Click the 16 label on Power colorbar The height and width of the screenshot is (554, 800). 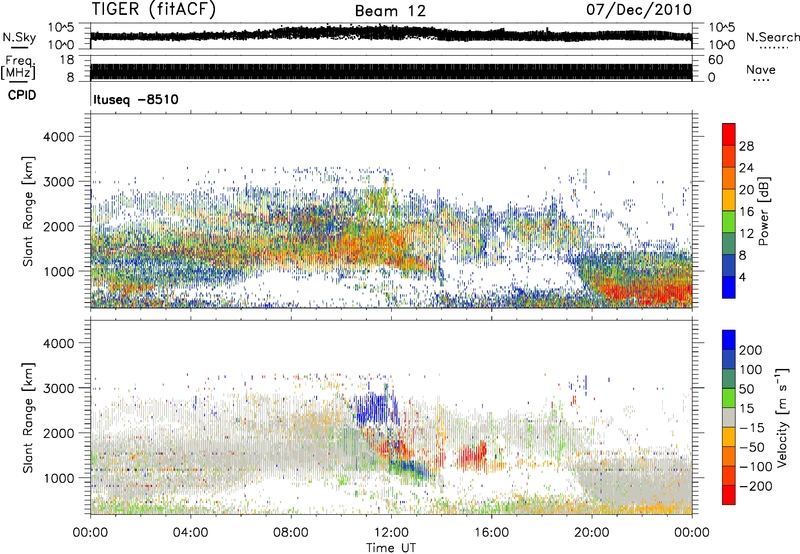point(746,212)
